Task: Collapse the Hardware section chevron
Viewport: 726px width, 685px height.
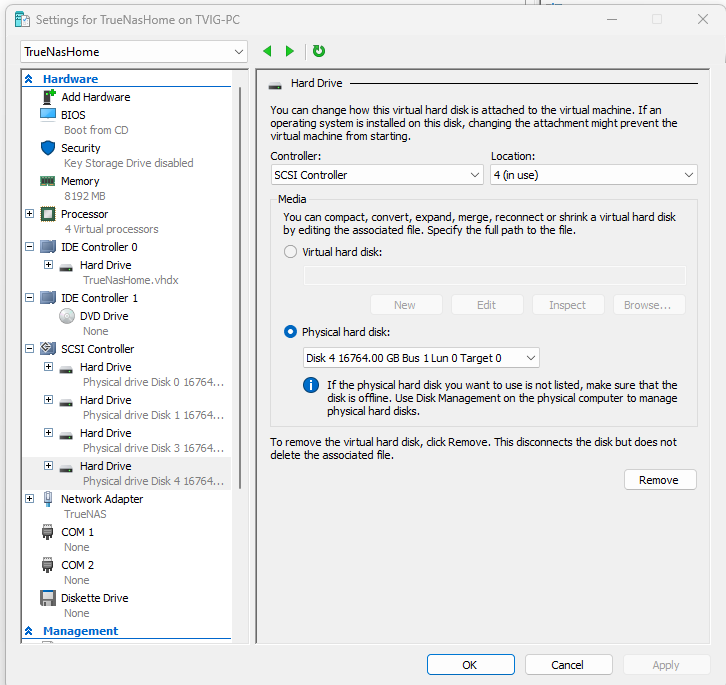Action: point(29,79)
